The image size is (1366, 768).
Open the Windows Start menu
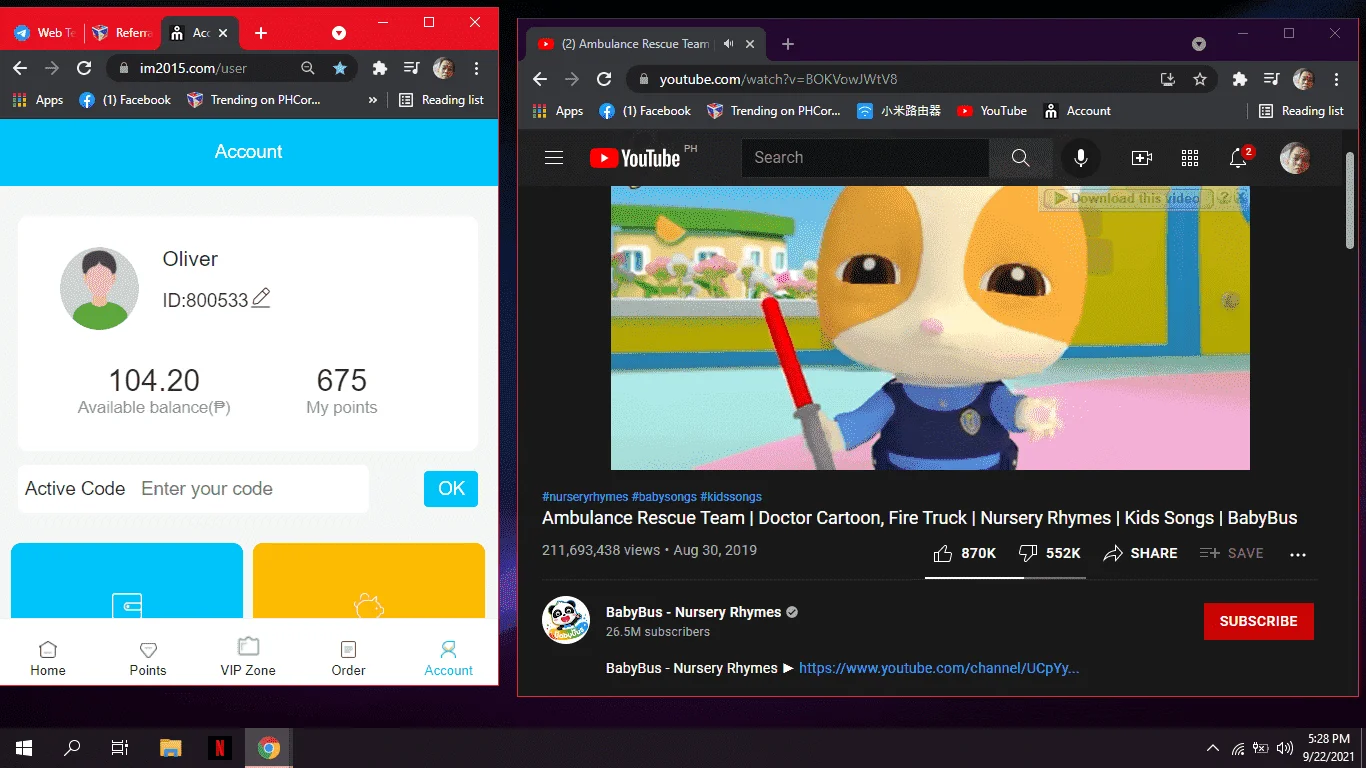(x=24, y=748)
